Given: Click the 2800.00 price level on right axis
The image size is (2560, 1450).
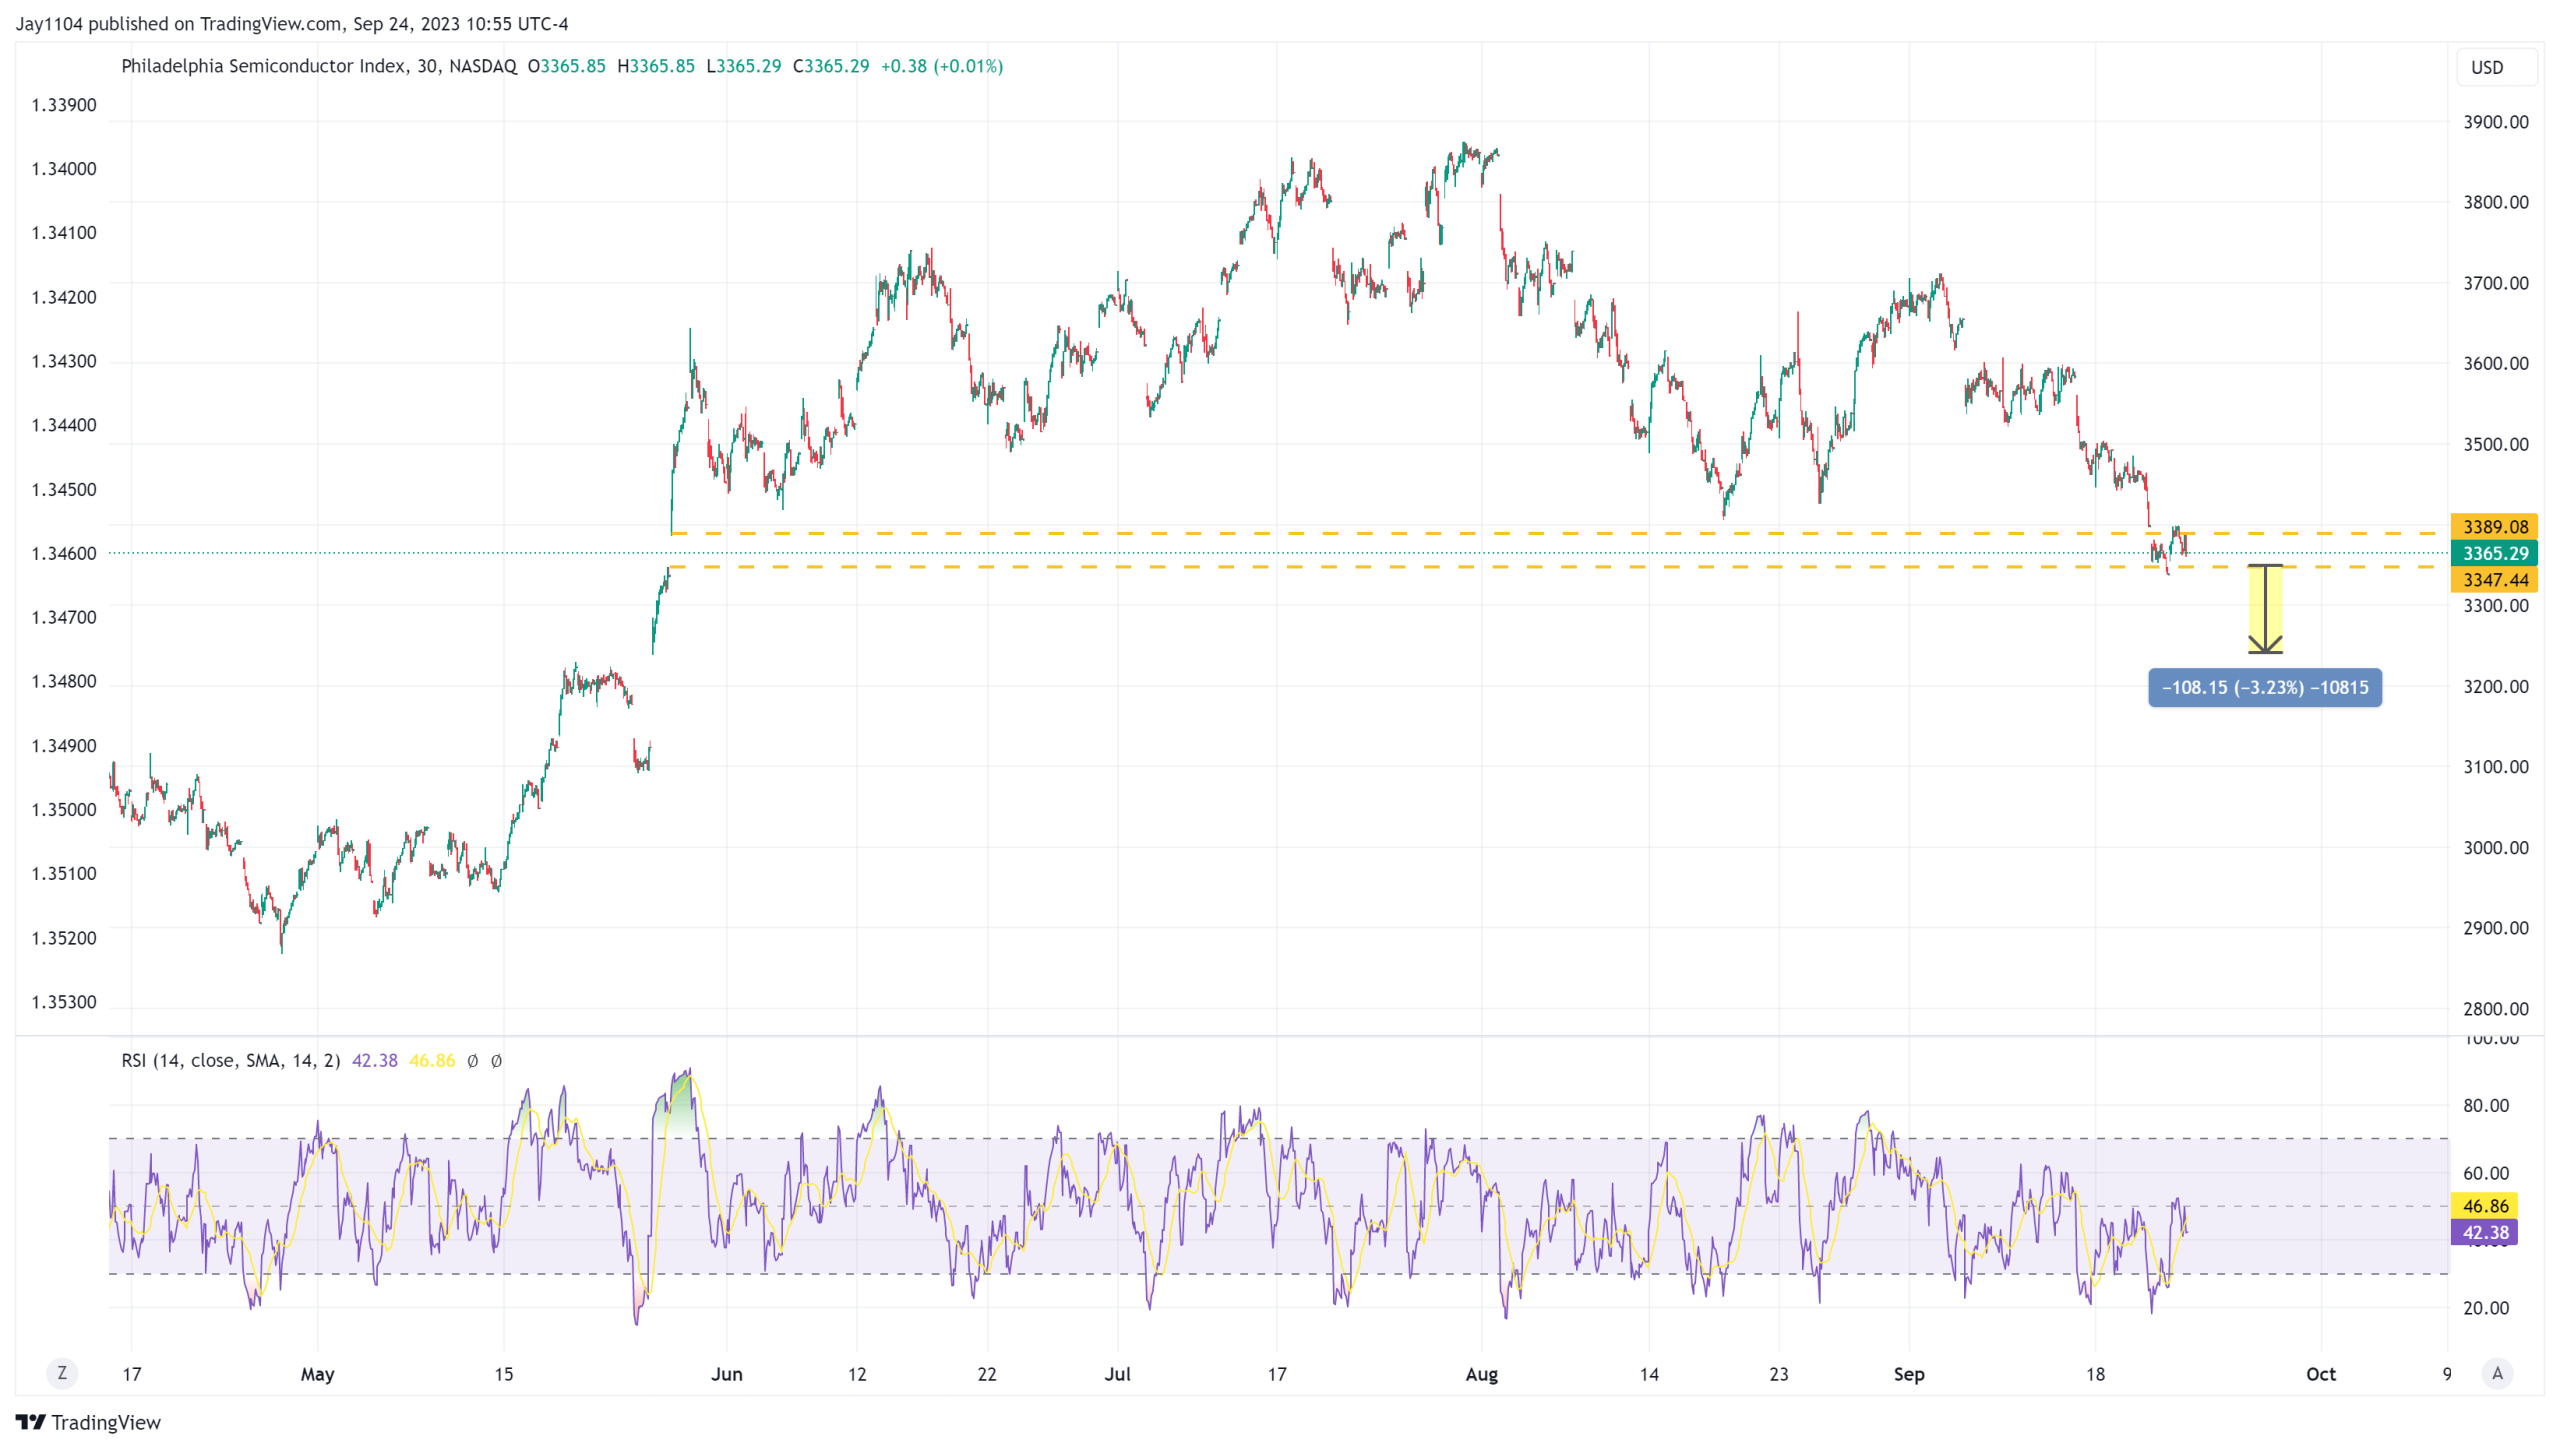Looking at the screenshot, I should 2495,1009.
